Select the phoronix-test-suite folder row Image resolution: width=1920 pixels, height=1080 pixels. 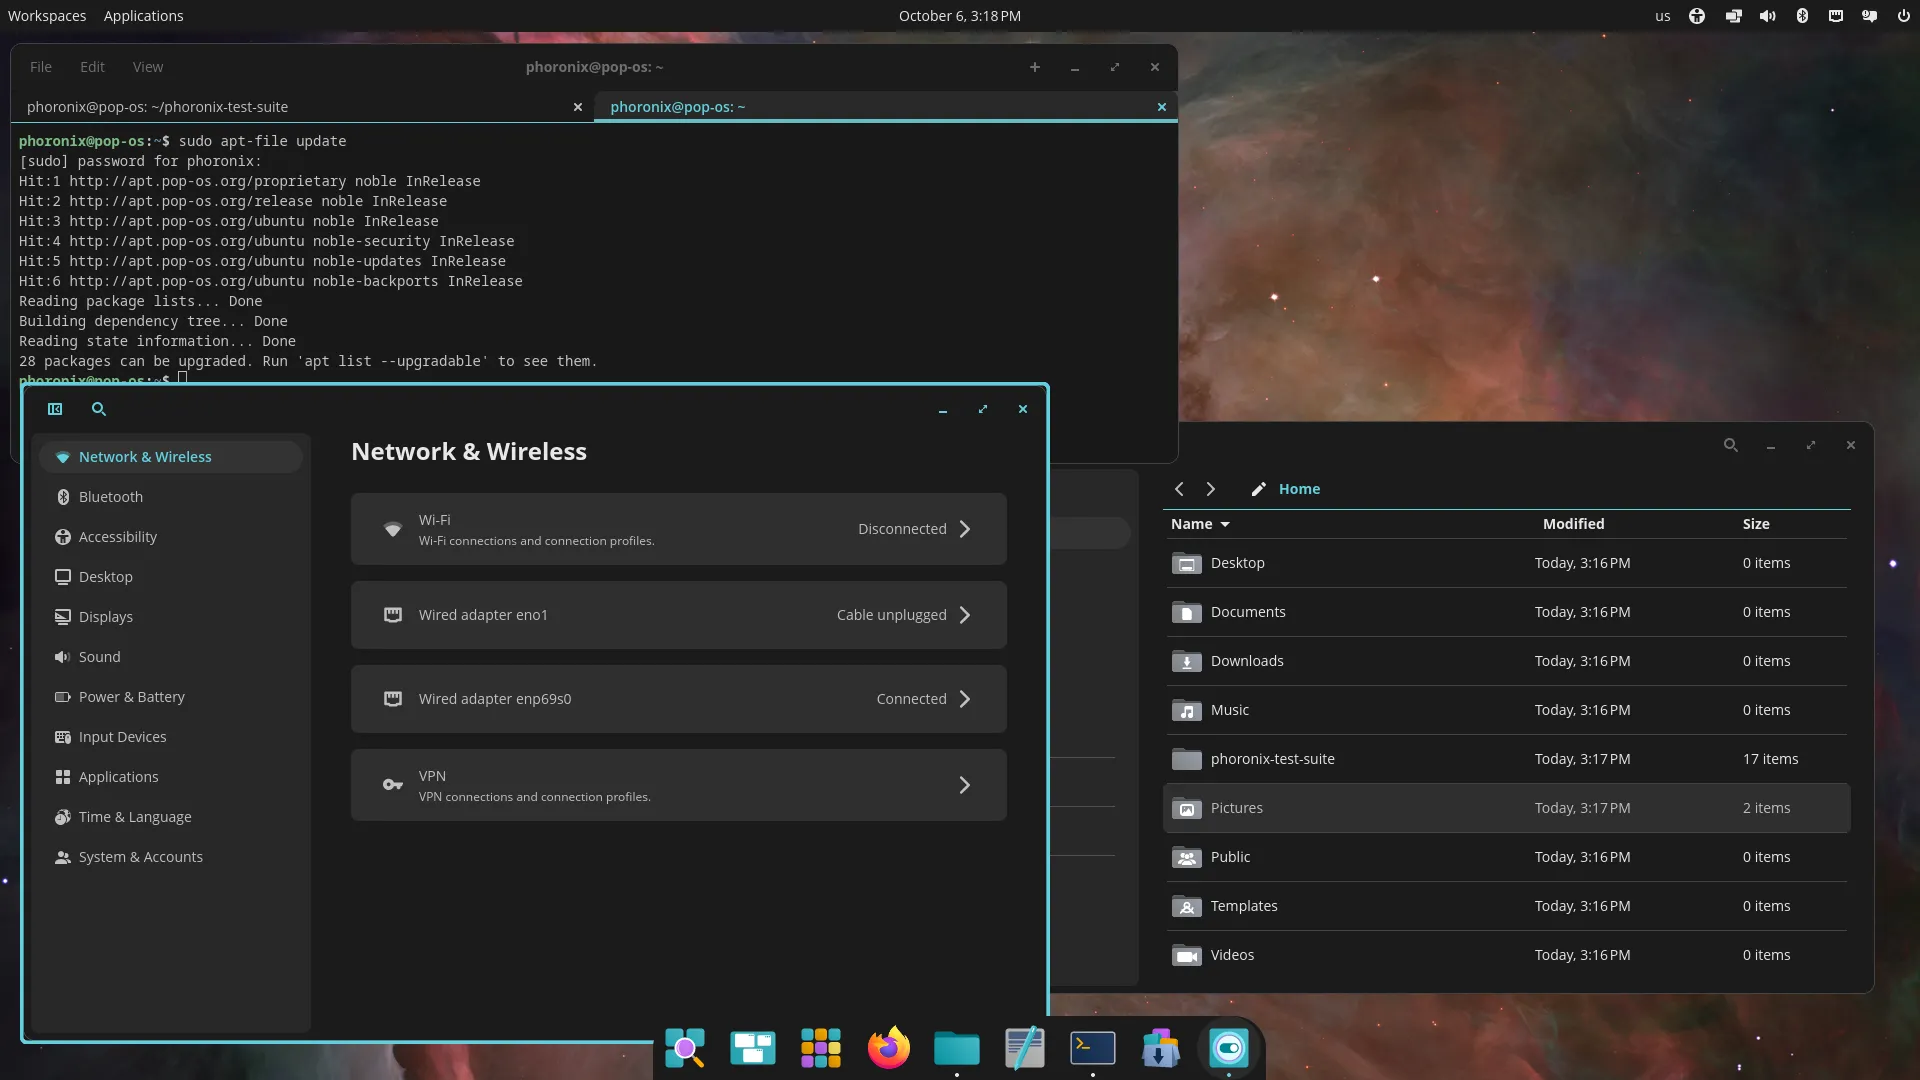click(1272, 759)
